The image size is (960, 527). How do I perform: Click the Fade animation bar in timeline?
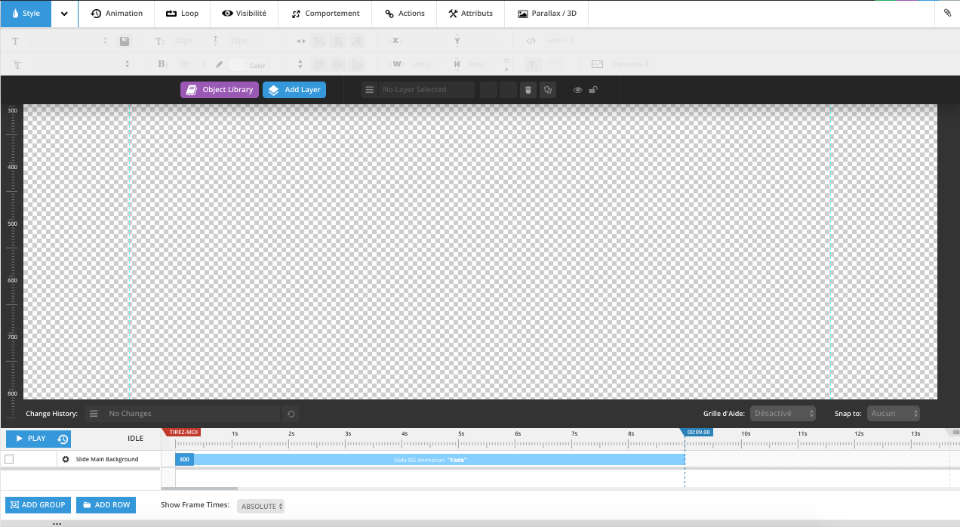click(x=431, y=459)
